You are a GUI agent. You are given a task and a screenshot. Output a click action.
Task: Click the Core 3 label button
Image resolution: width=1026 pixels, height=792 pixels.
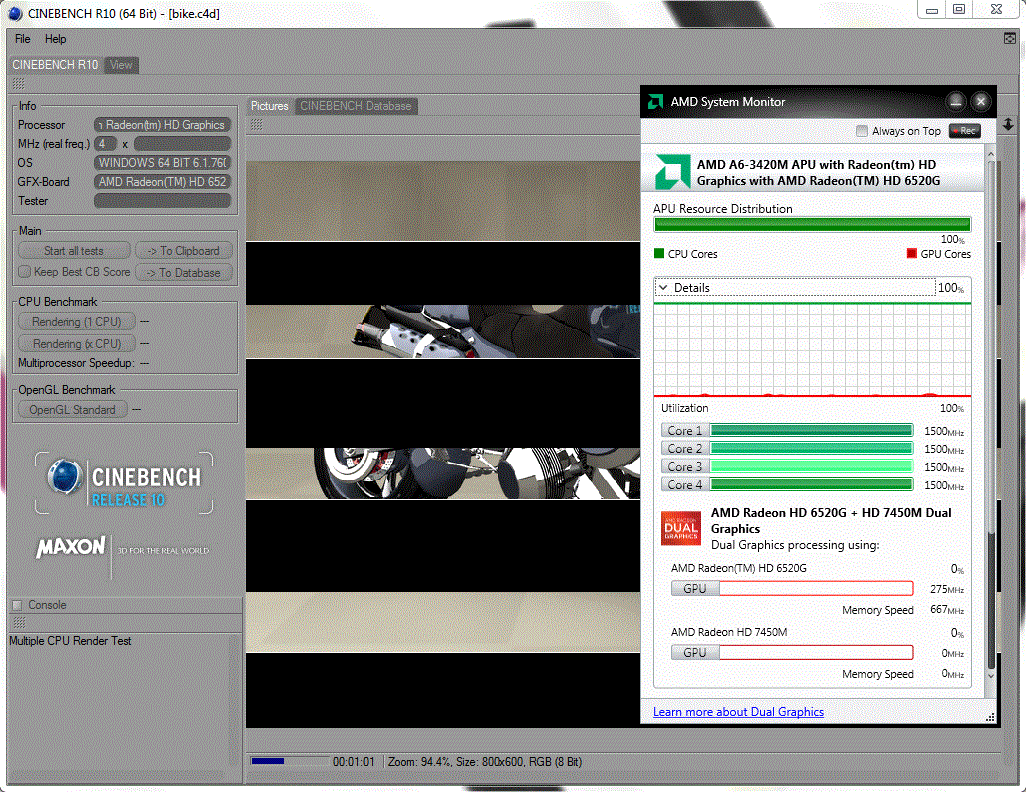click(x=684, y=467)
